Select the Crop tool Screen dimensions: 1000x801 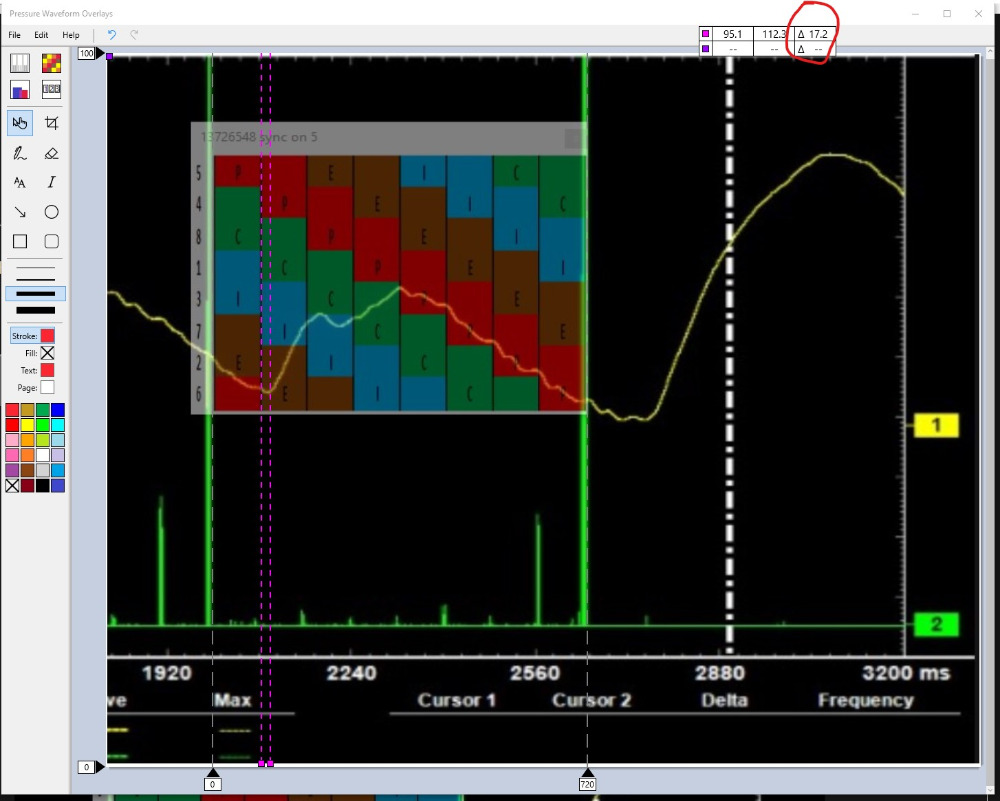point(52,123)
